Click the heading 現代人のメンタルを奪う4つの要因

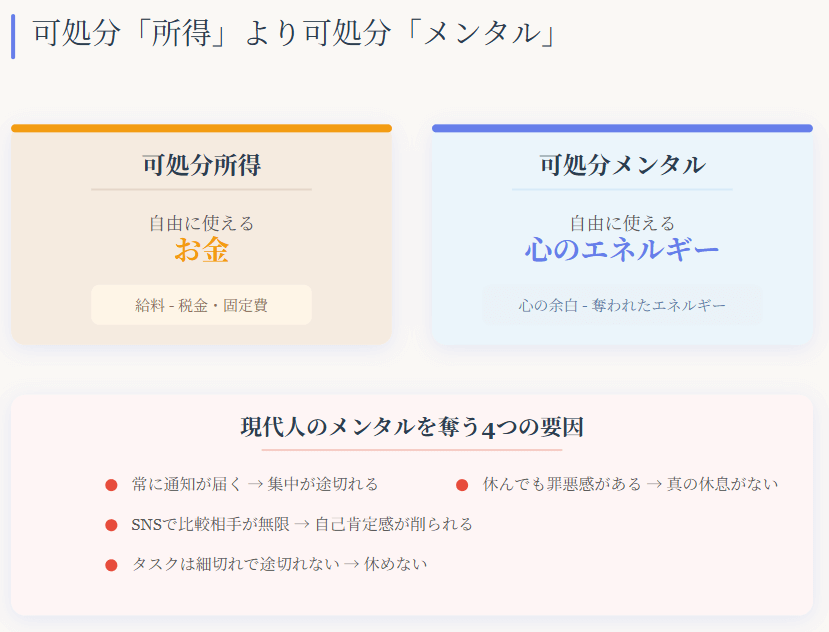coord(412,428)
